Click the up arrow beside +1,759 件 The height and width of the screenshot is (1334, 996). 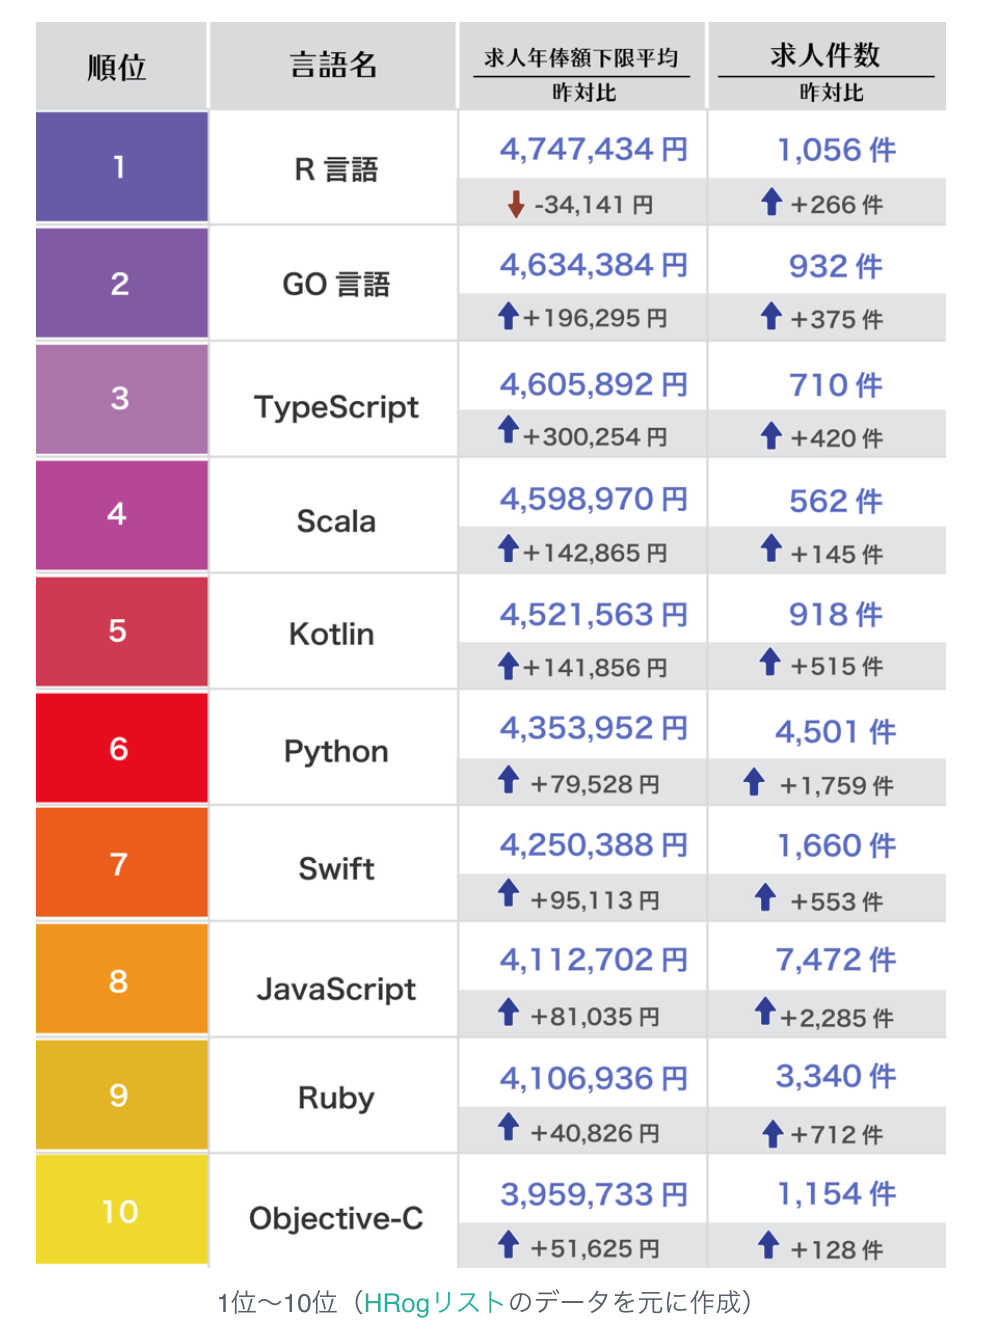click(x=754, y=782)
